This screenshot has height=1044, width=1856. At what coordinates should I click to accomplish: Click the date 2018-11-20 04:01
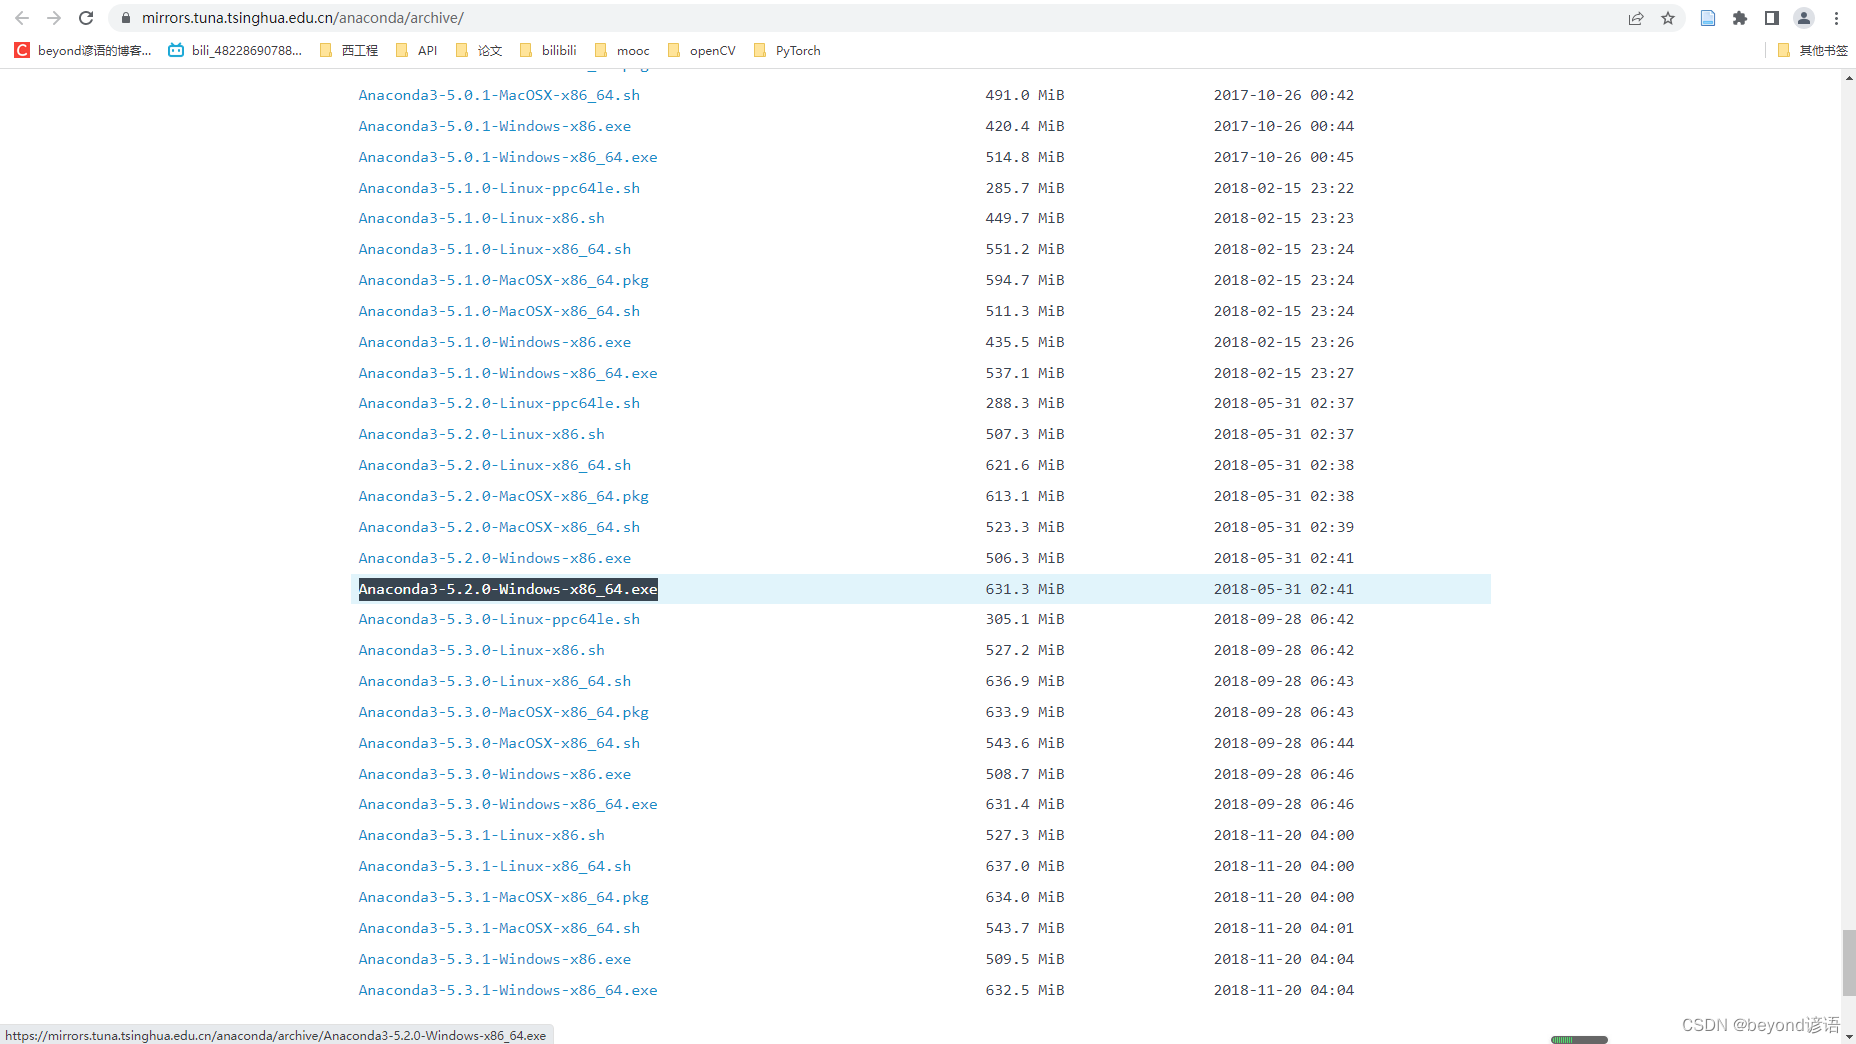click(1284, 928)
